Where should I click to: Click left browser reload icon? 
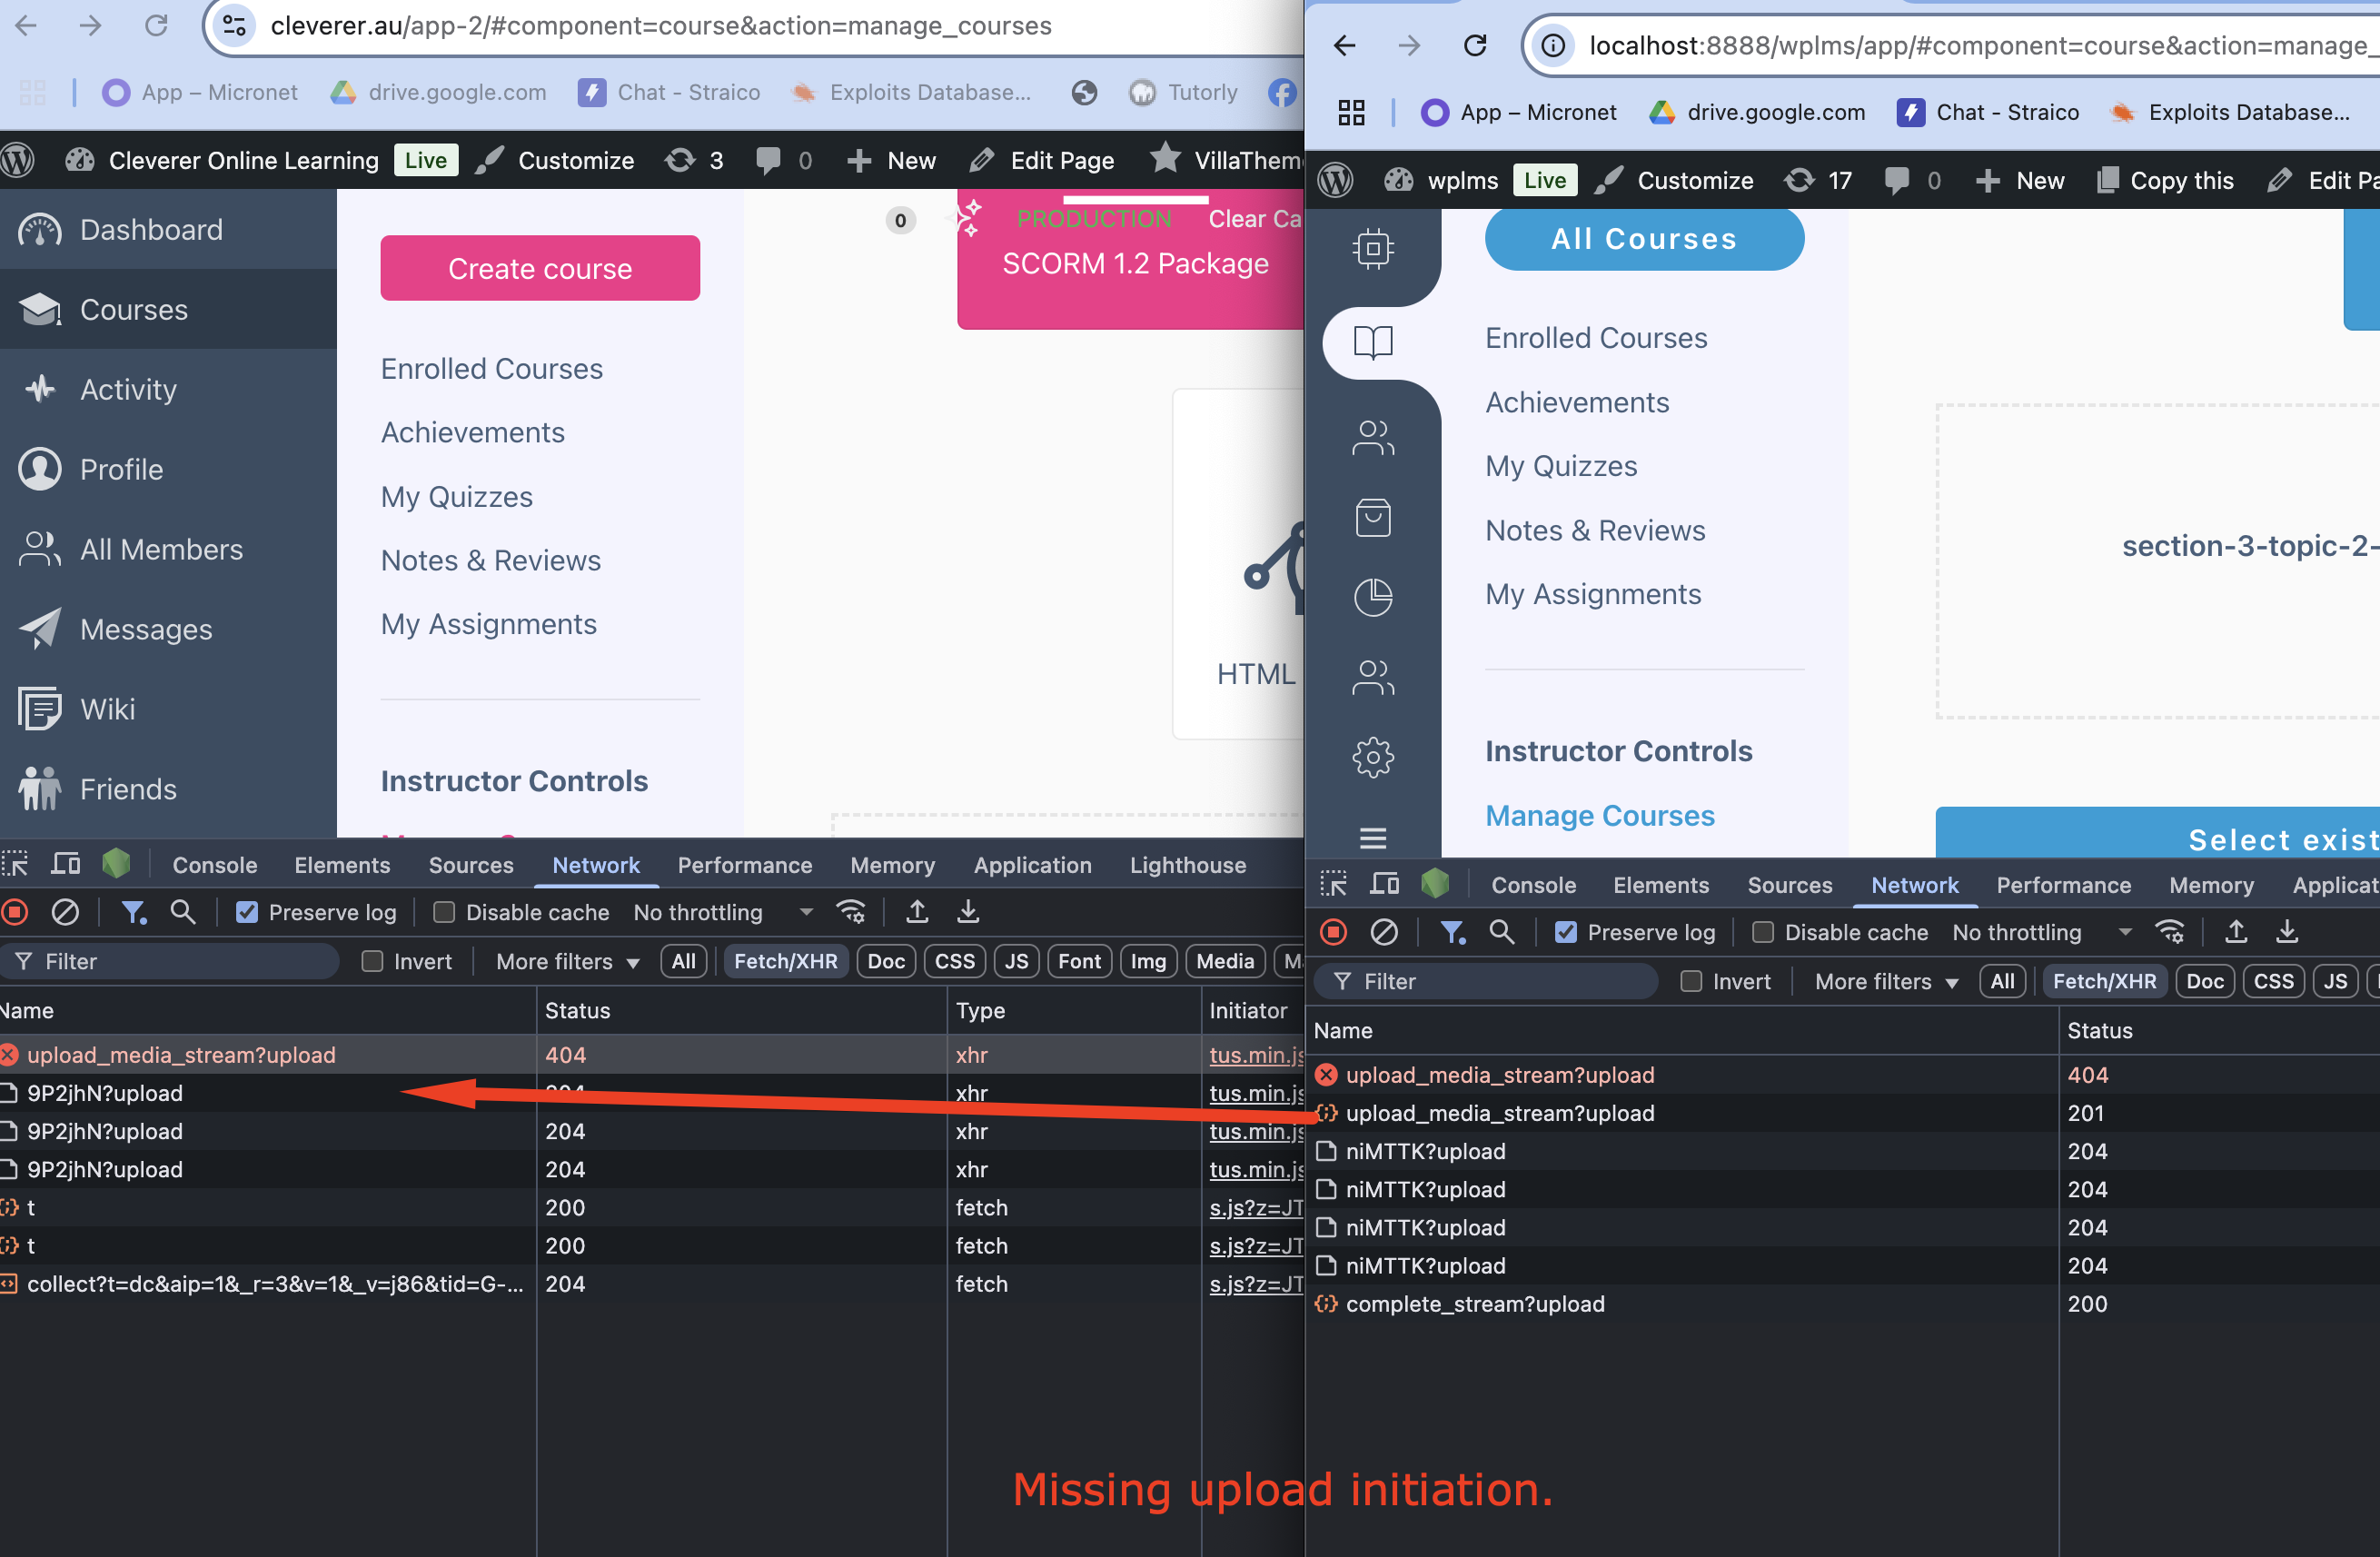[156, 25]
